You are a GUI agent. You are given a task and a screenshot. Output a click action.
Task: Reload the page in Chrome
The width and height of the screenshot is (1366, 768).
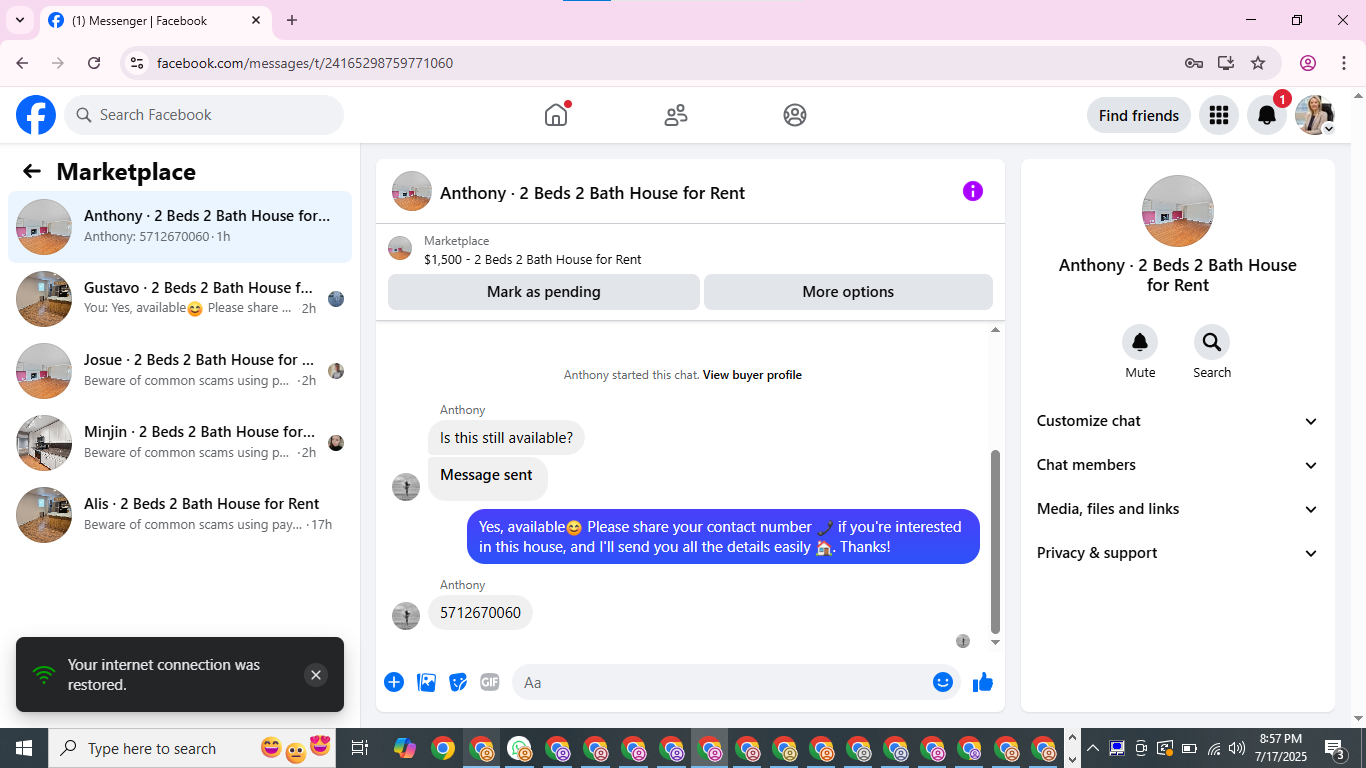pos(94,63)
